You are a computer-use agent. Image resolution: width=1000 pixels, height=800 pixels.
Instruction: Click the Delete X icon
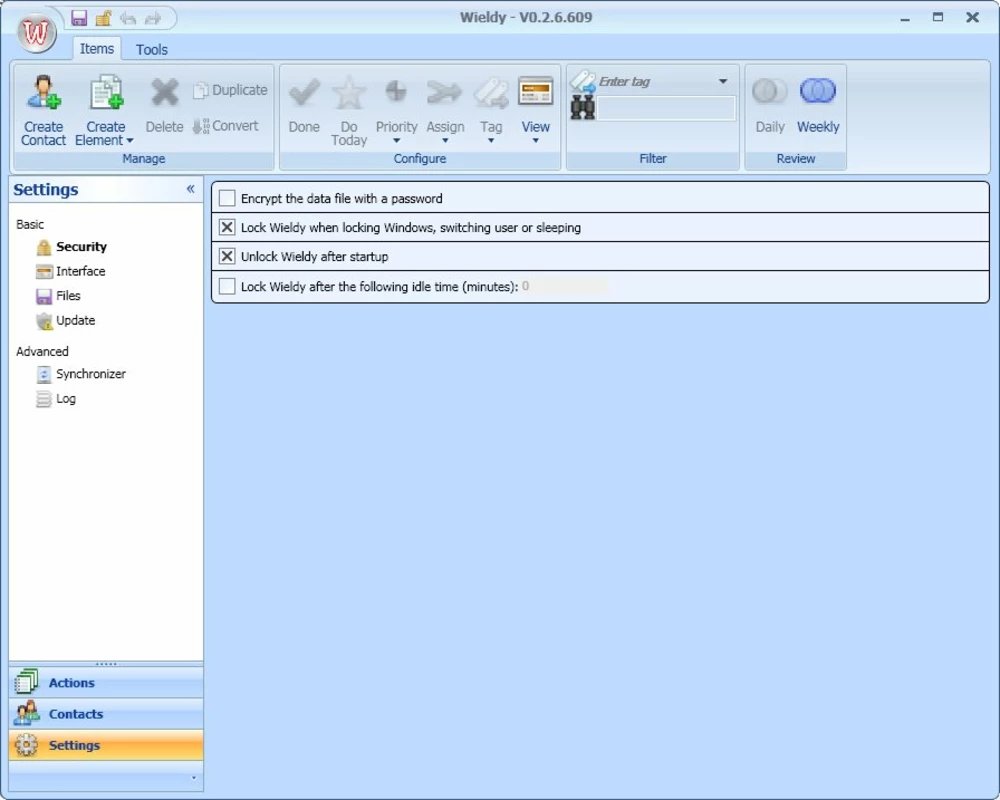coord(165,93)
